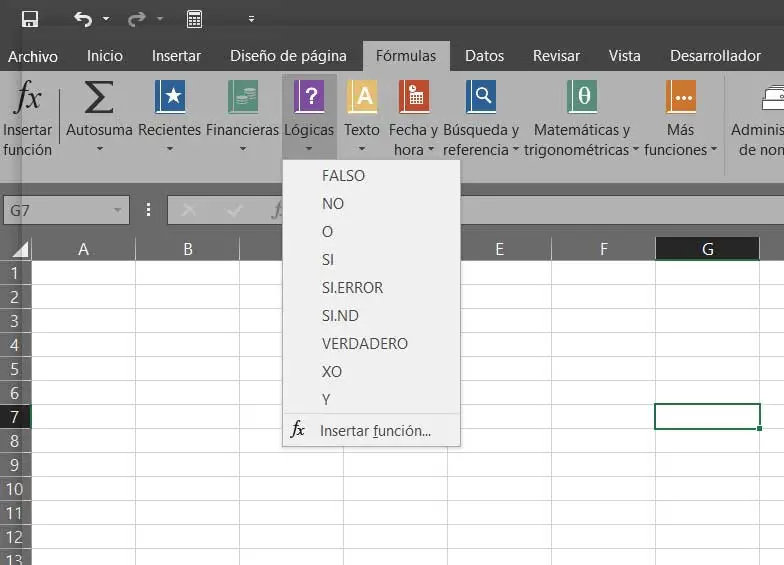Open Matemáticas y trigonométricas functions icon
Viewport: 784px width, 565px height.
coord(582,98)
